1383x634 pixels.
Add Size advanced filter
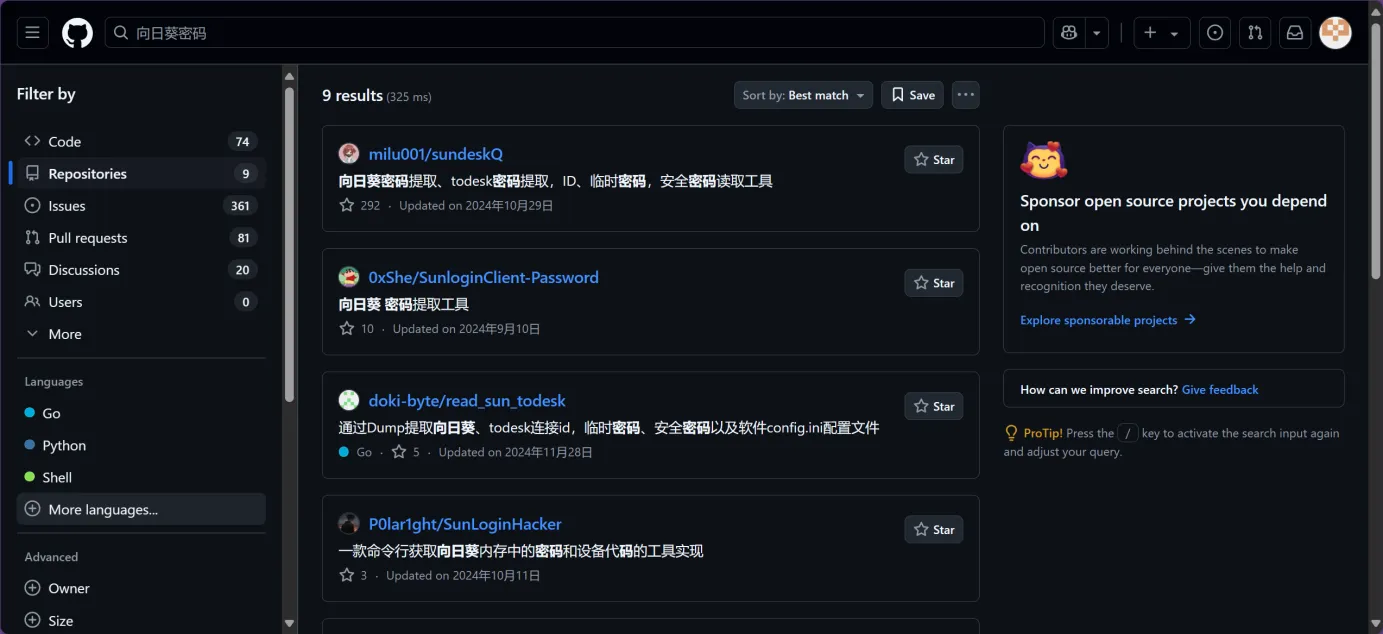click(141, 620)
